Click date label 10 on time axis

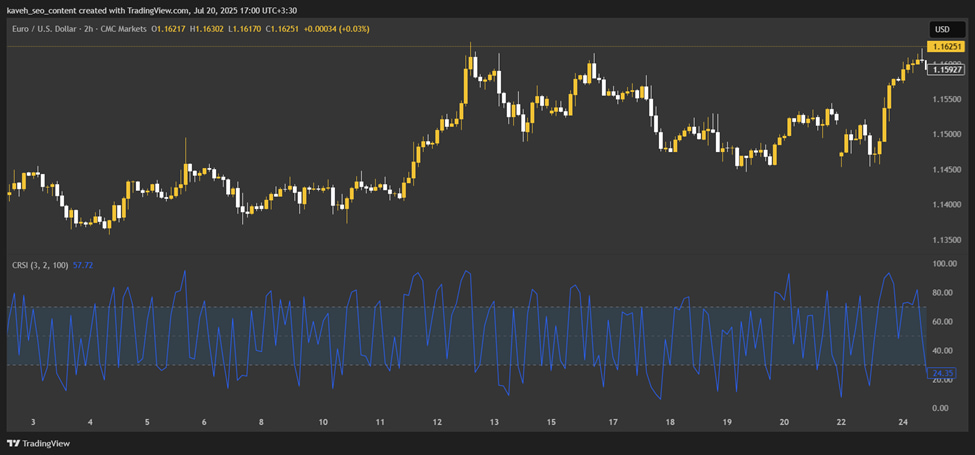tap(323, 423)
